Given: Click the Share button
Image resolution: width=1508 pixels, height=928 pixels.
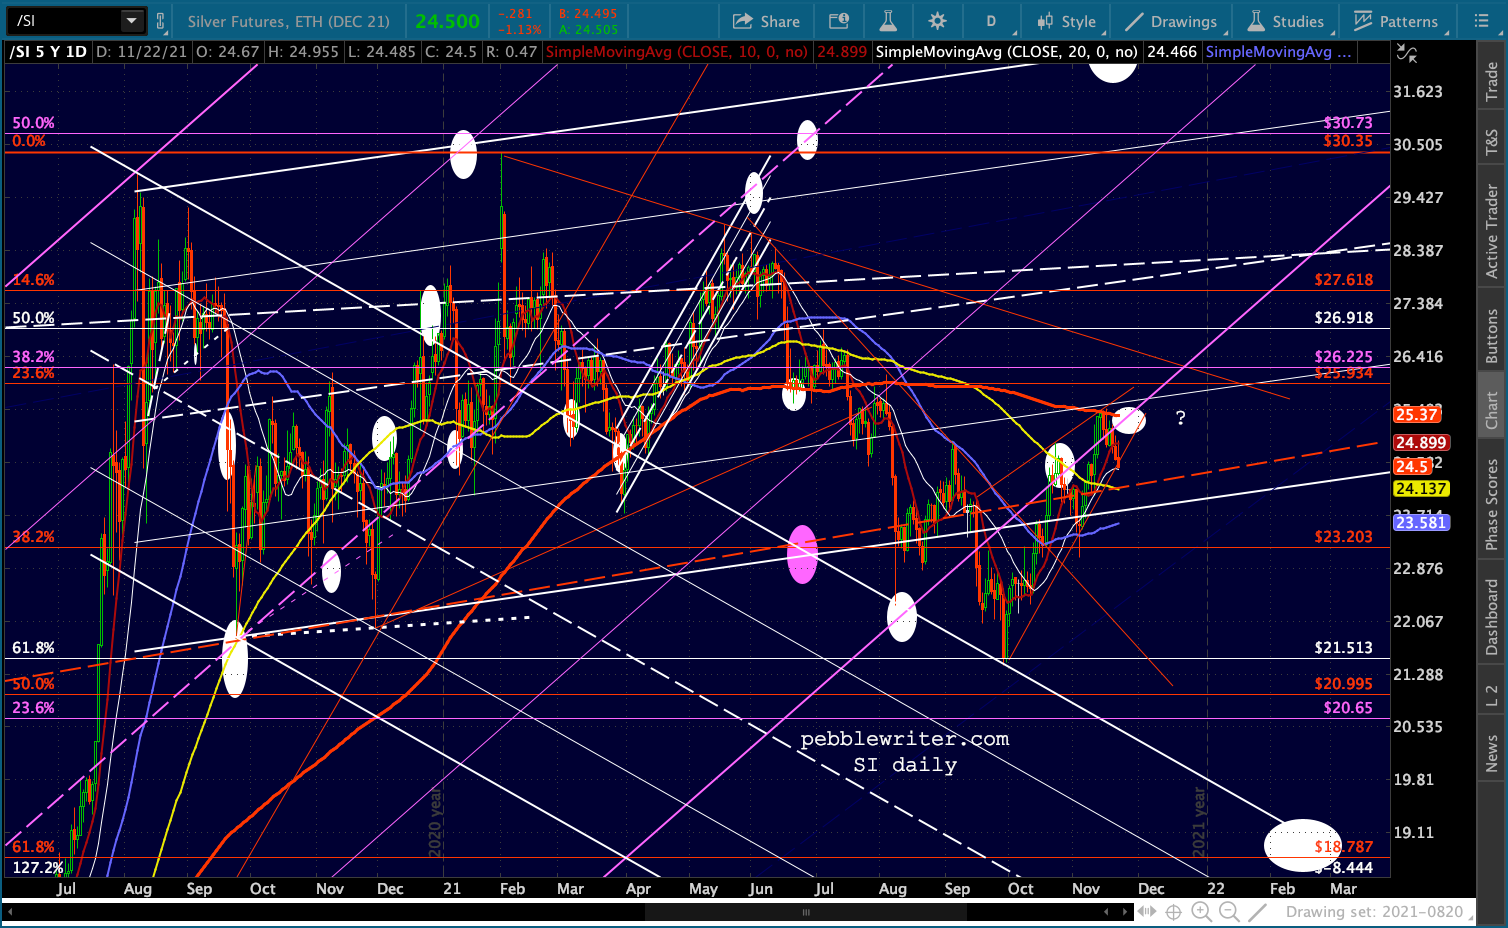Looking at the screenshot, I should click(766, 21).
